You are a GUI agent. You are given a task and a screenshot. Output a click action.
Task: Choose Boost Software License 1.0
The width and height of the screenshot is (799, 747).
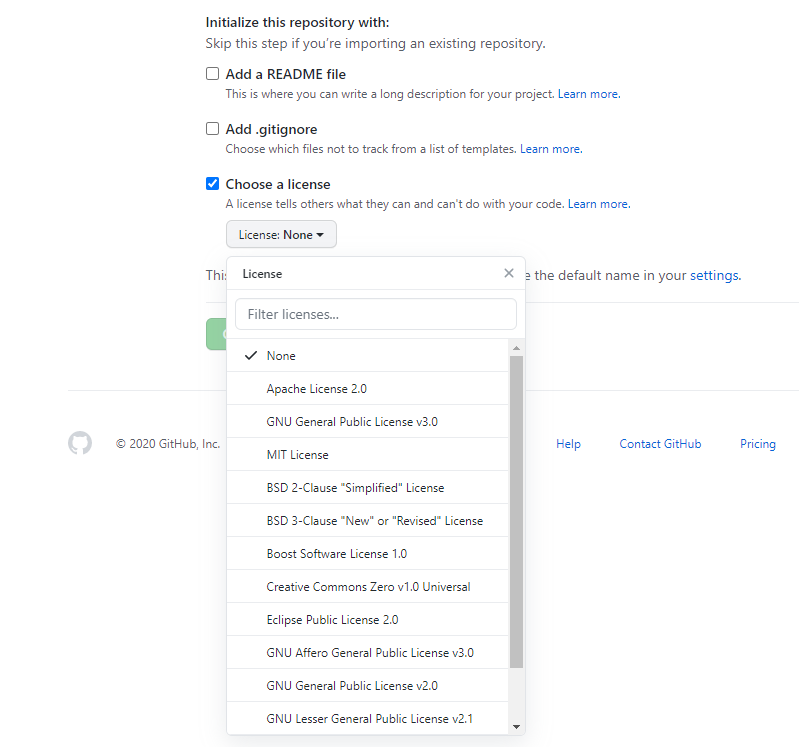click(336, 554)
